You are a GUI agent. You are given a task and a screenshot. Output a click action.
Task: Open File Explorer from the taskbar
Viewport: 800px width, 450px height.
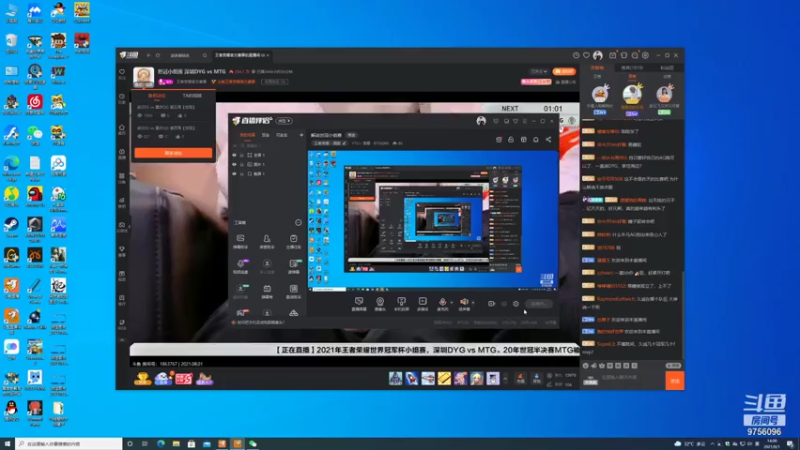(176, 444)
